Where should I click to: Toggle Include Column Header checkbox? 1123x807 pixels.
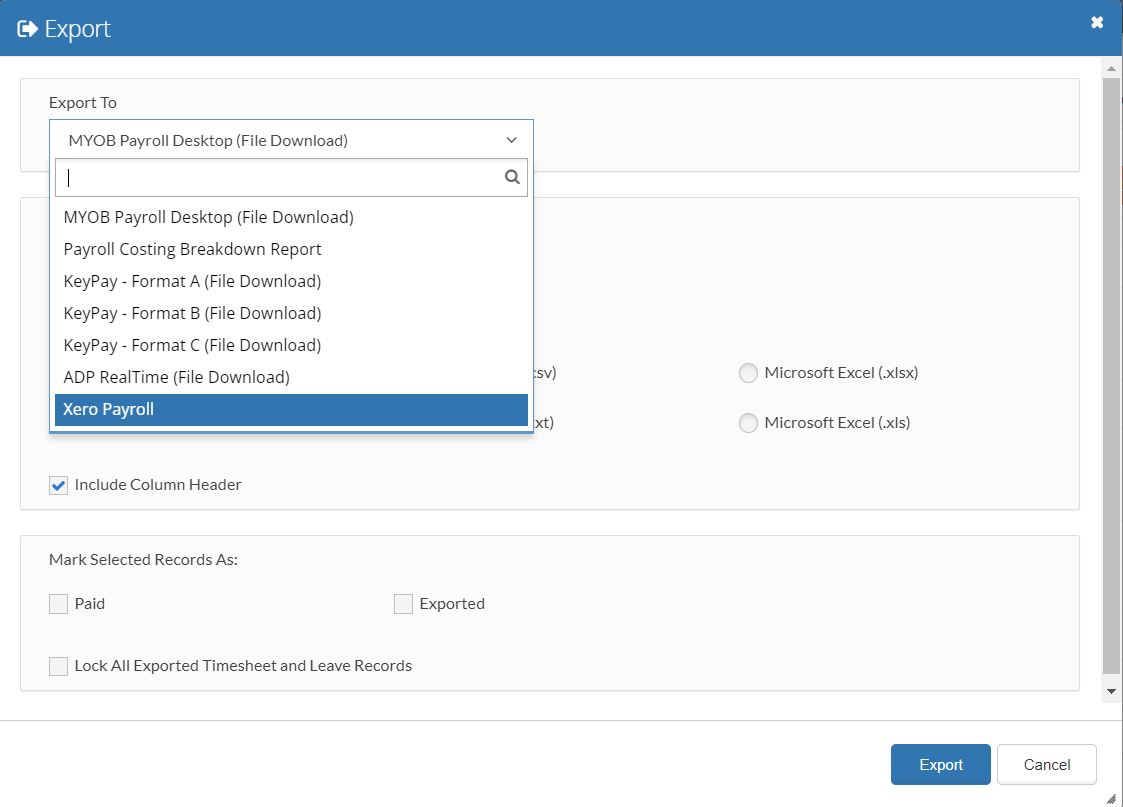pos(59,485)
